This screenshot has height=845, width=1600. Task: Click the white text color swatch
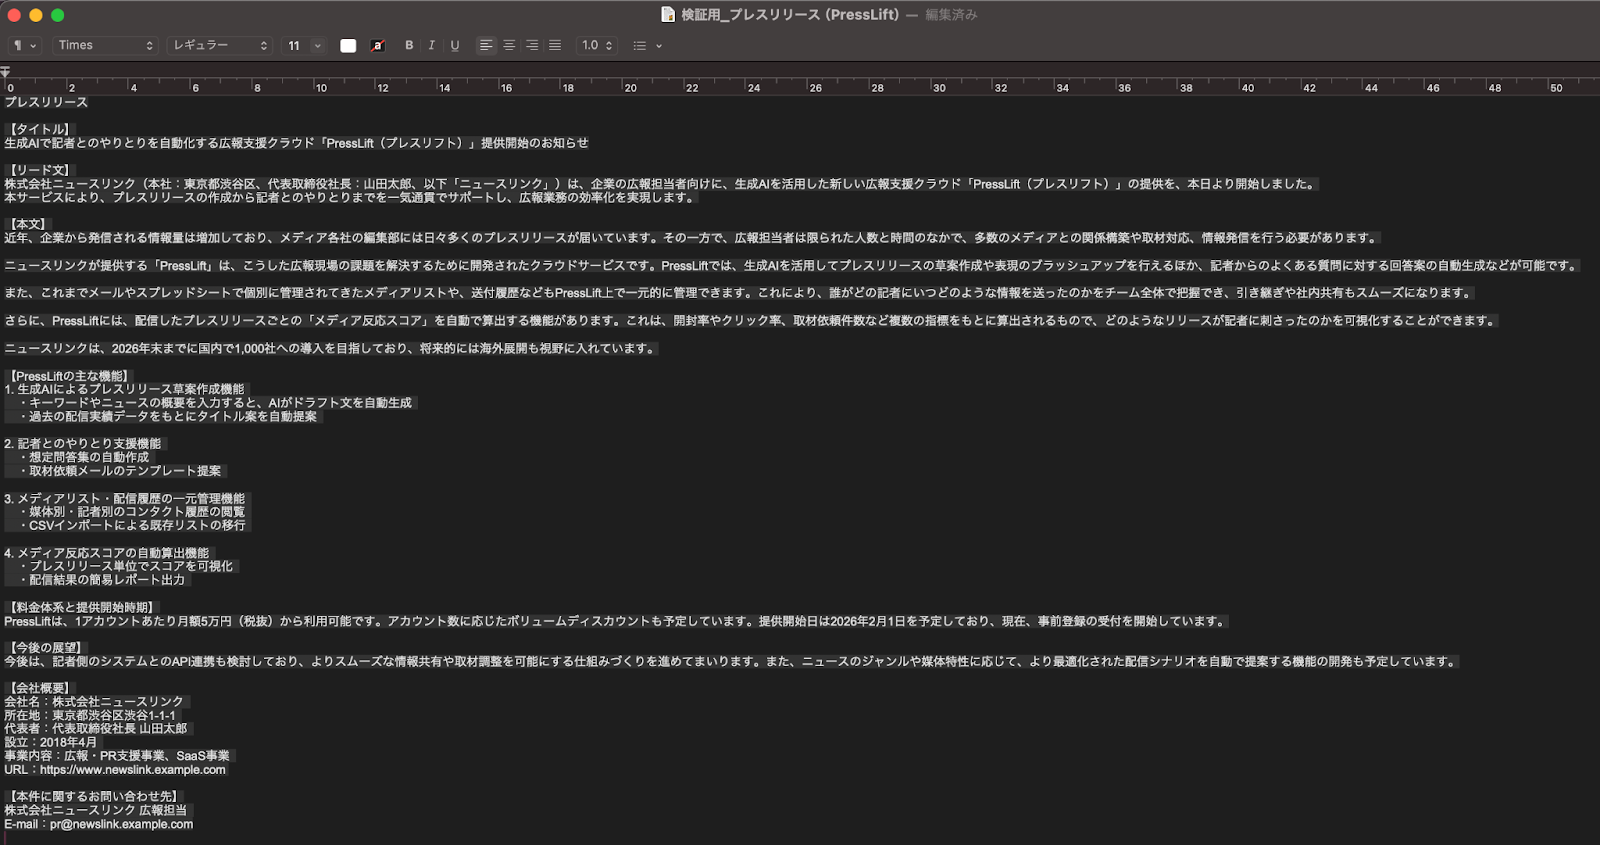pyautogui.click(x=348, y=45)
